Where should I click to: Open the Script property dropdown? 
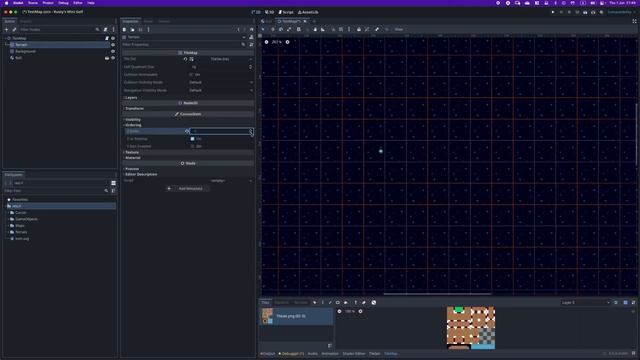tap(251, 180)
